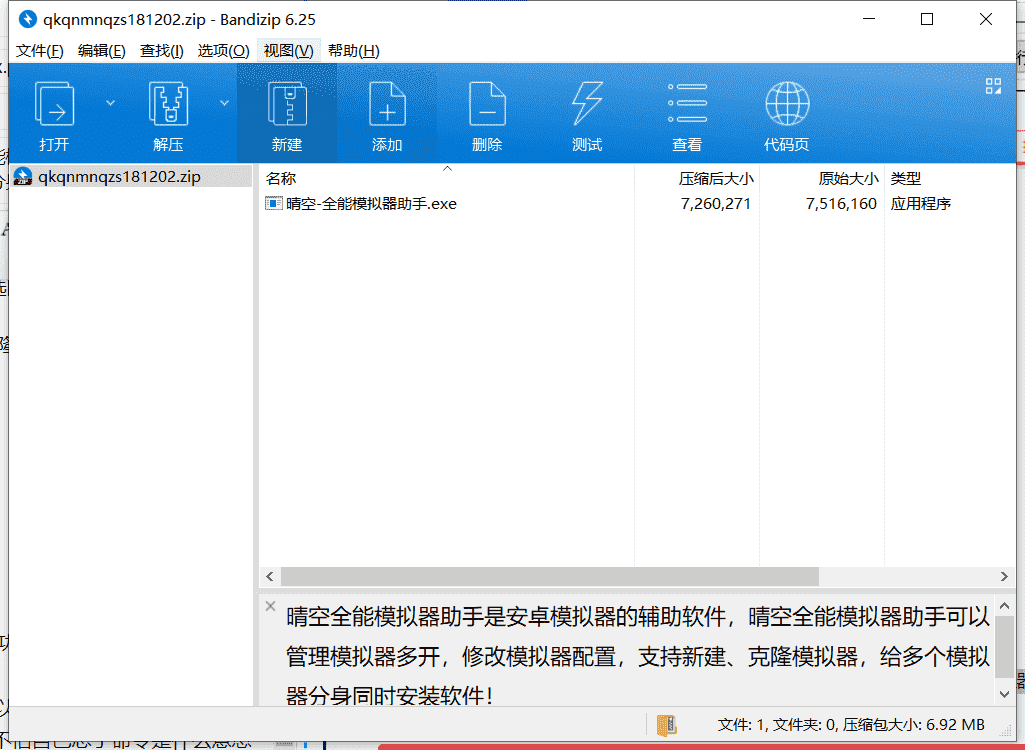Click the archive icon in status bar
The height and width of the screenshot is (750, 1025).
pos(666,725)
